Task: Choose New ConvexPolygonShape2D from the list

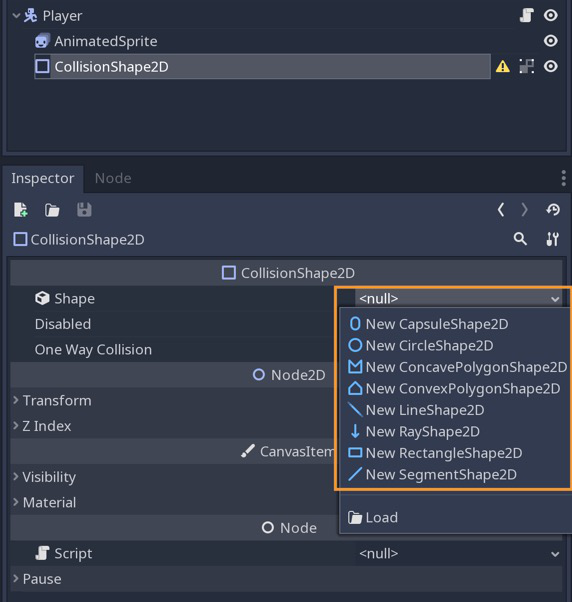Action: [456, 389]
